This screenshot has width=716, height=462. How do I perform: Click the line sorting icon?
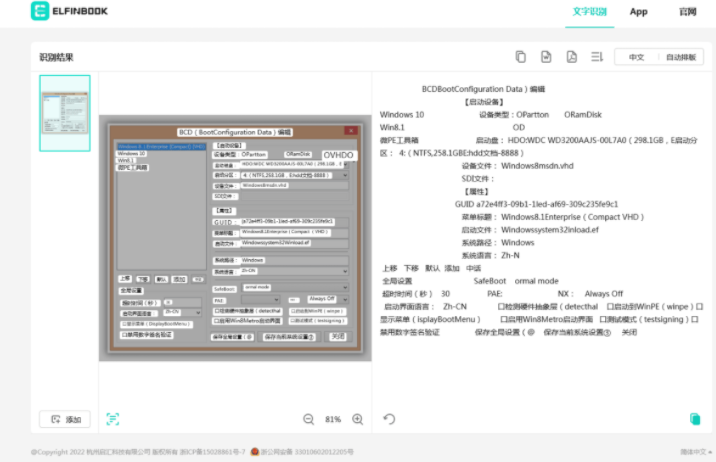tap(597, 57)
